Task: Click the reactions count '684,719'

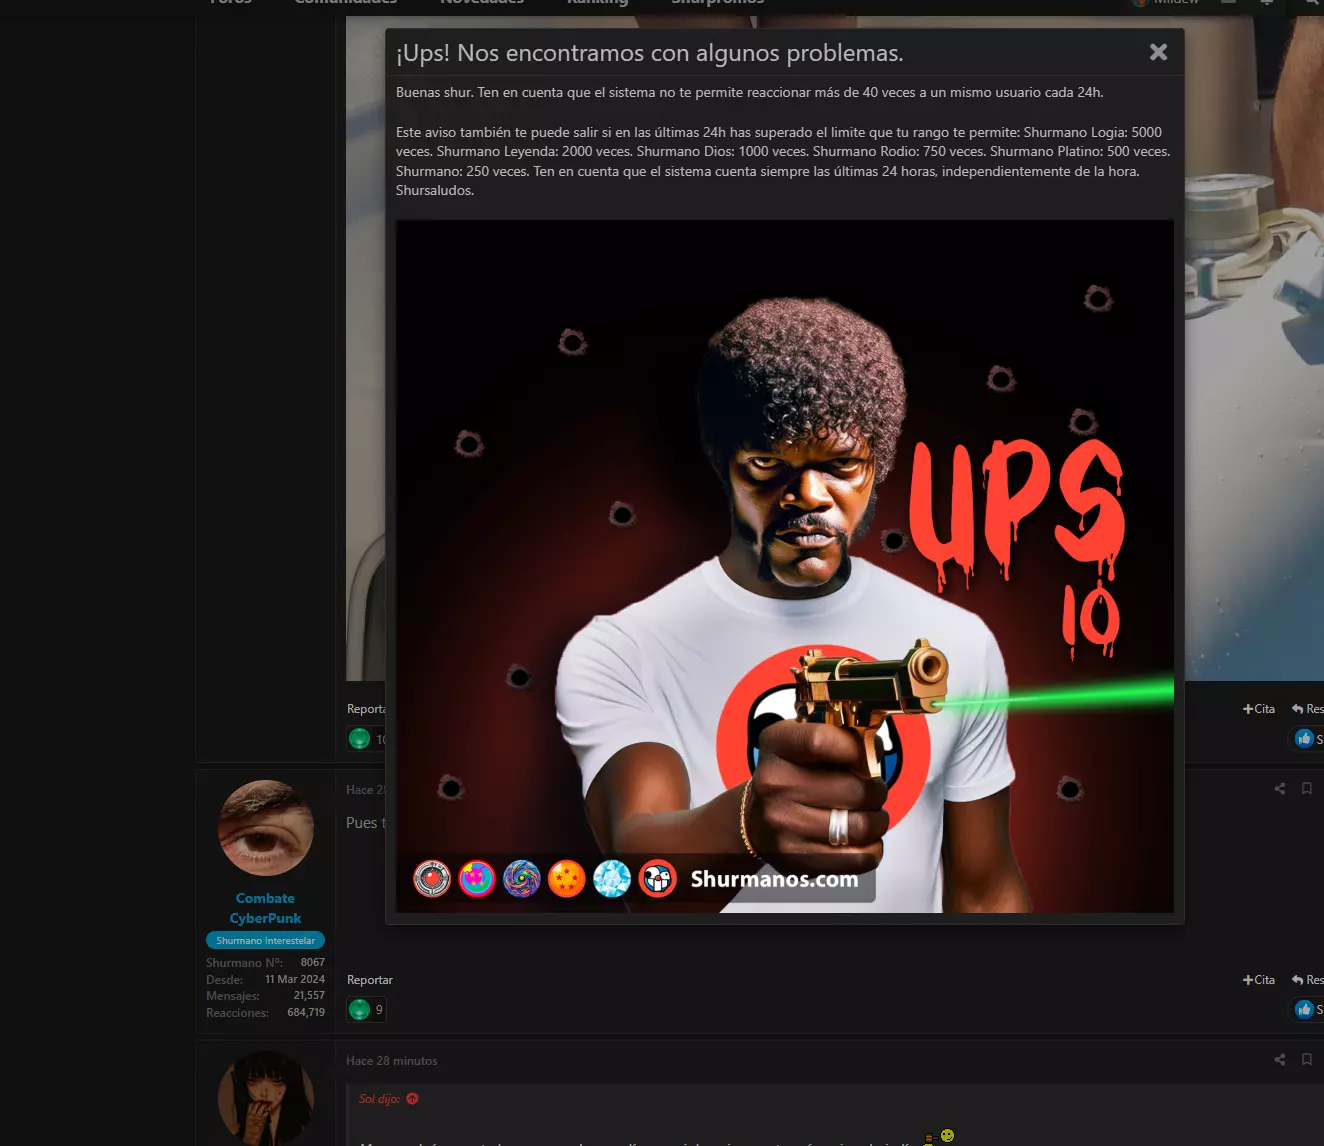Action: 306,1013
